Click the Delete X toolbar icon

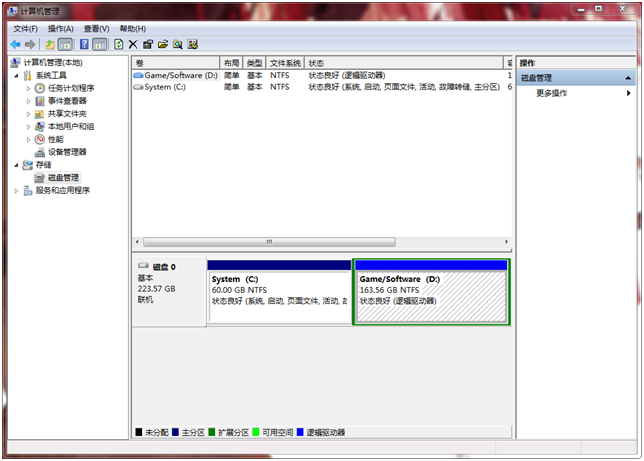click(134, 45)
